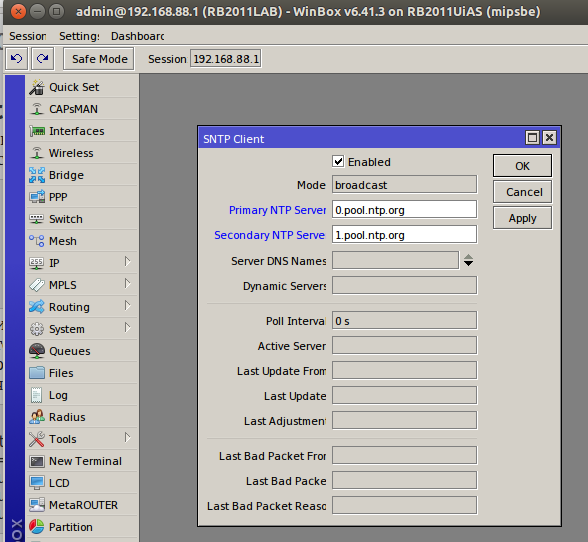Click the Primary NTP Server field

[404, 210]
